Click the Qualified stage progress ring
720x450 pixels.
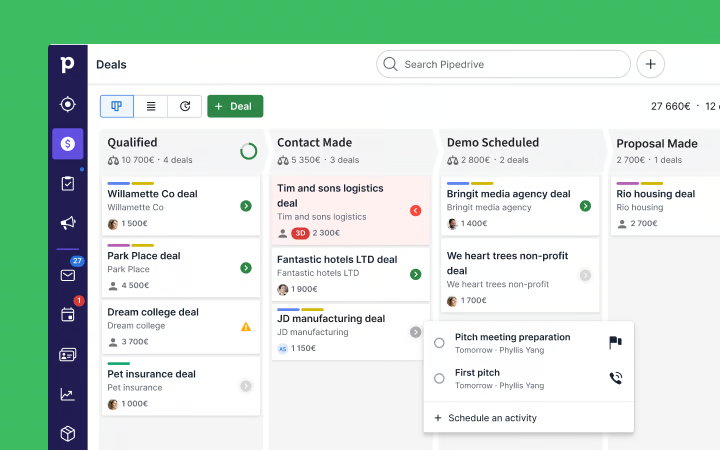click(x=248, y=151)
